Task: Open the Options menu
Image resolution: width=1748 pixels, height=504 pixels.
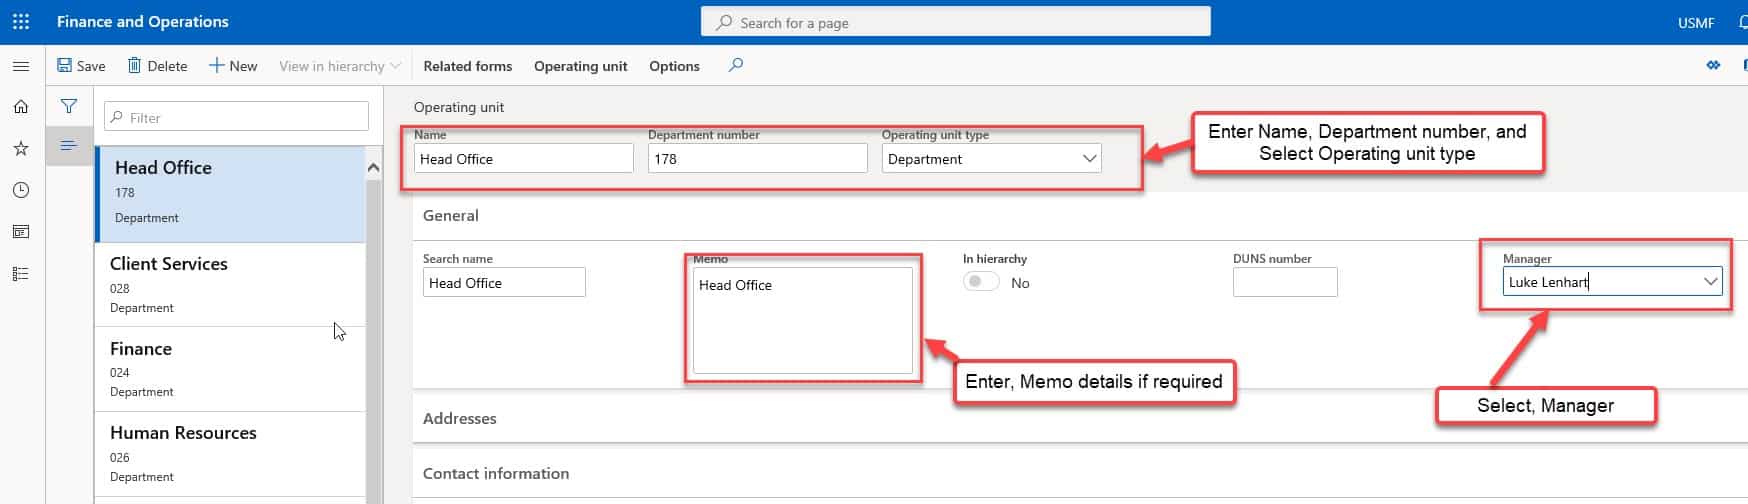Action: (674, 66)
